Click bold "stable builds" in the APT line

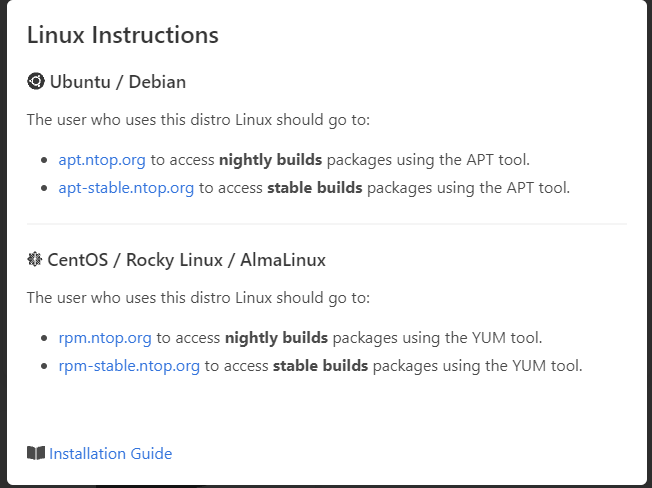(x=312, y=187)
